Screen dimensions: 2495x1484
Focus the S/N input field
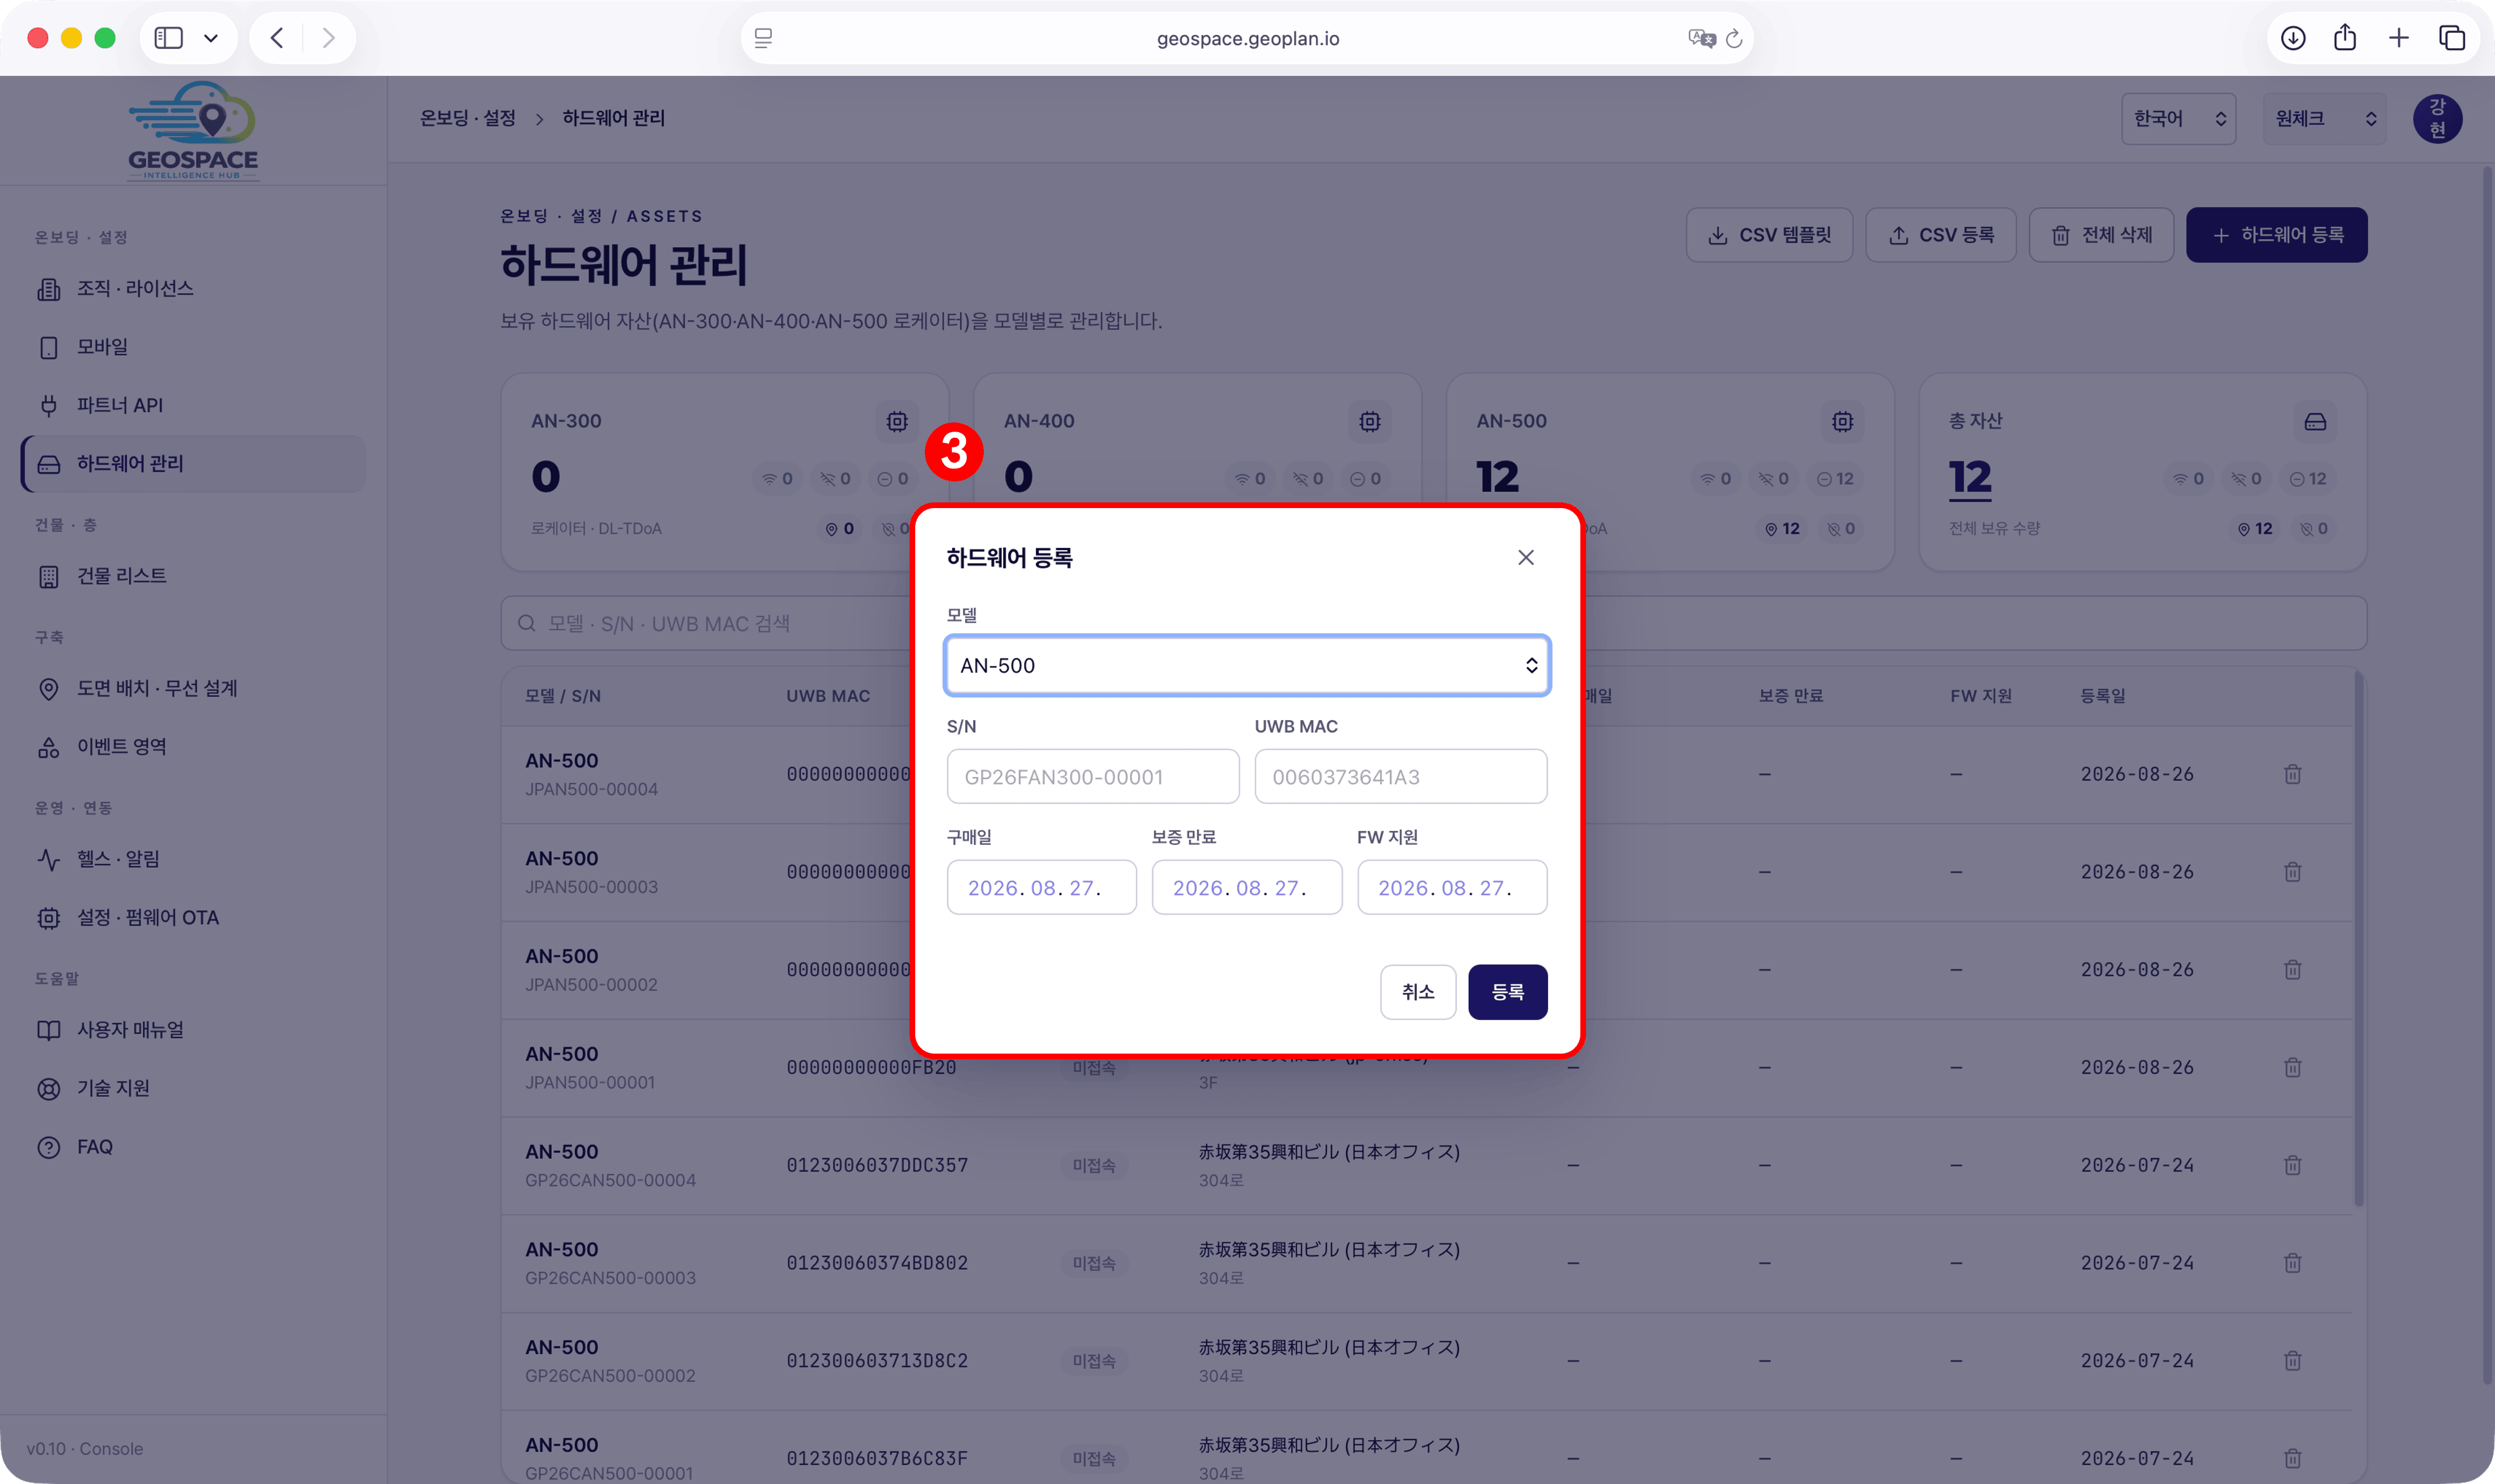(1092, 776)
